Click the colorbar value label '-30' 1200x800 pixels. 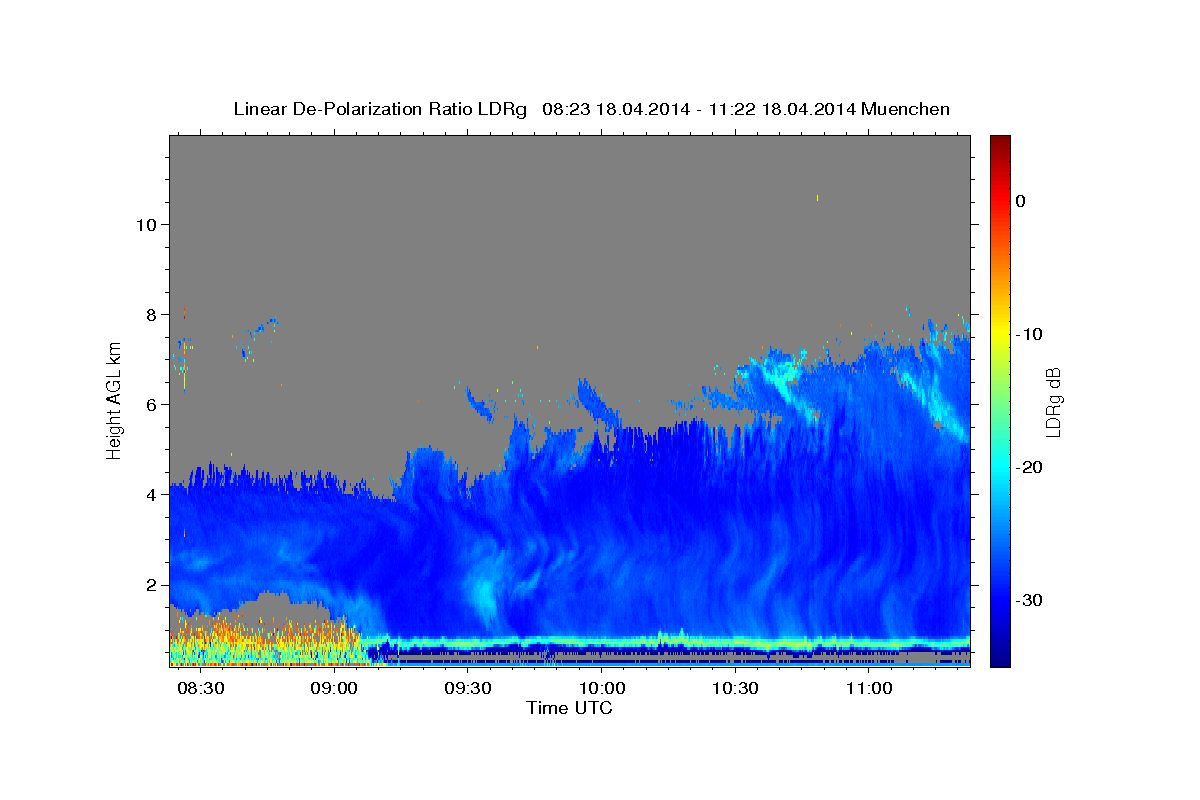[1029, 600]
